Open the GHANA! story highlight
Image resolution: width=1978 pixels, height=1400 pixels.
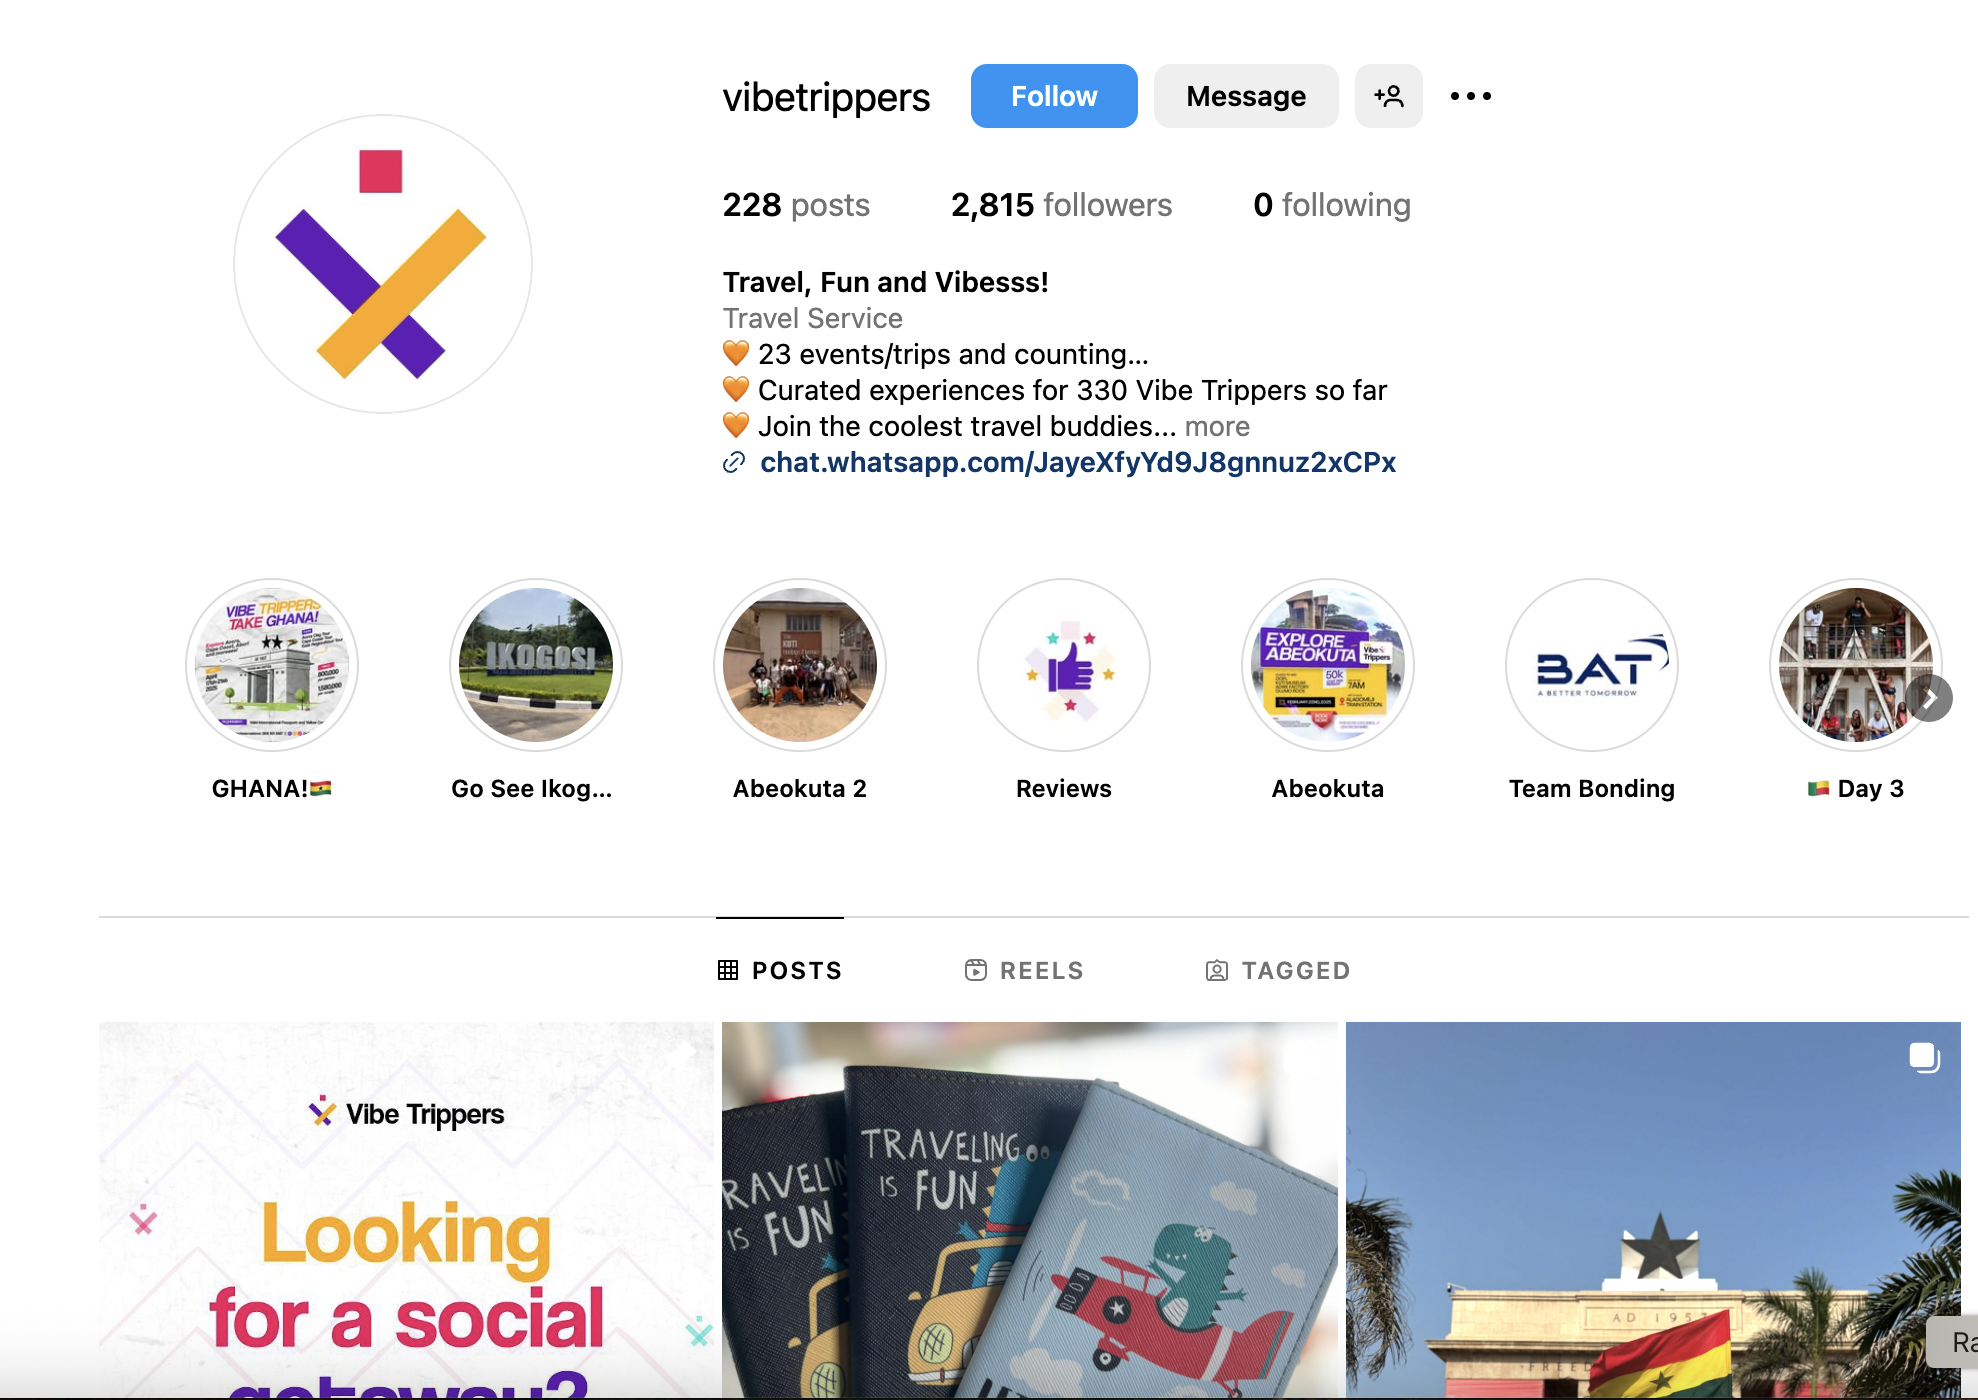pos(272,665)
